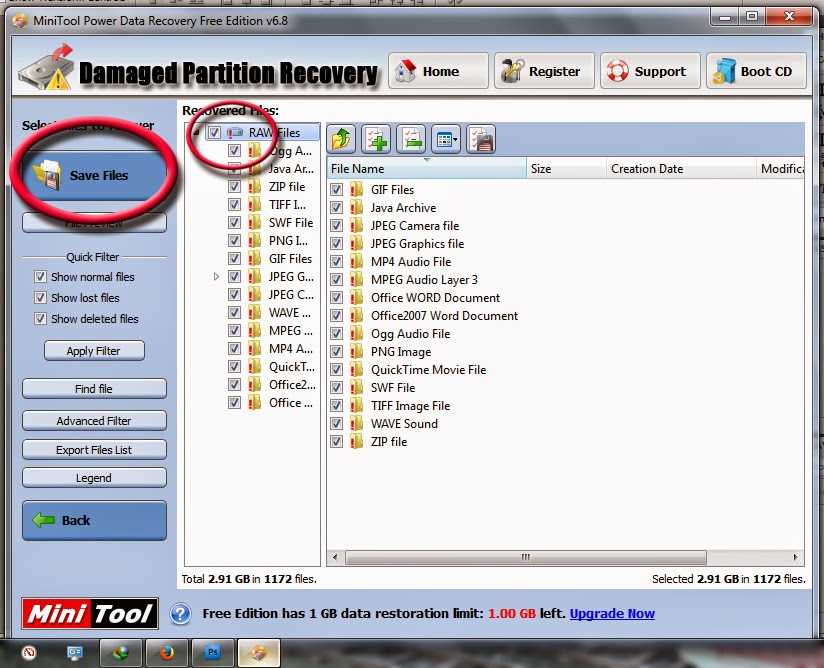Open the view mode toolbar dropdown
The width and height of the screenshot is (824, 668).
point(446,139)
